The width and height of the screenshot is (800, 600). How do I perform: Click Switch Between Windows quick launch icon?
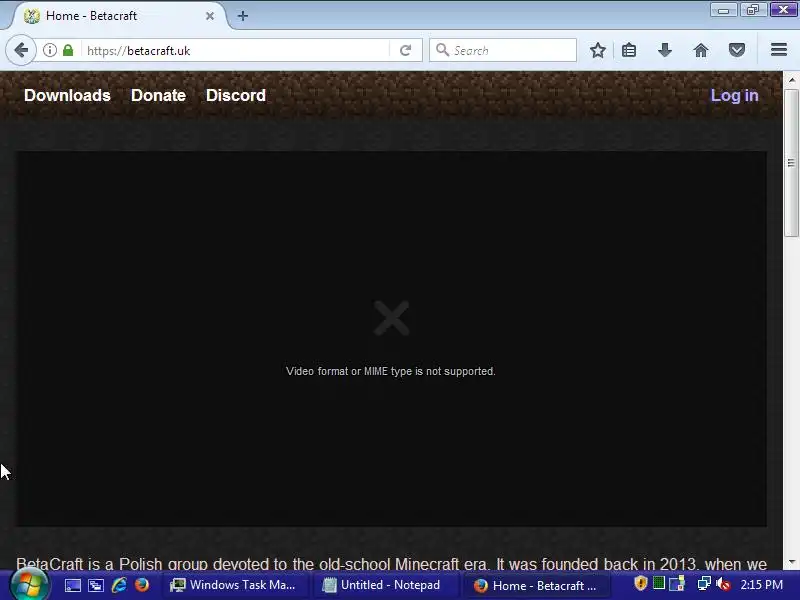click(x=96, y=585)
